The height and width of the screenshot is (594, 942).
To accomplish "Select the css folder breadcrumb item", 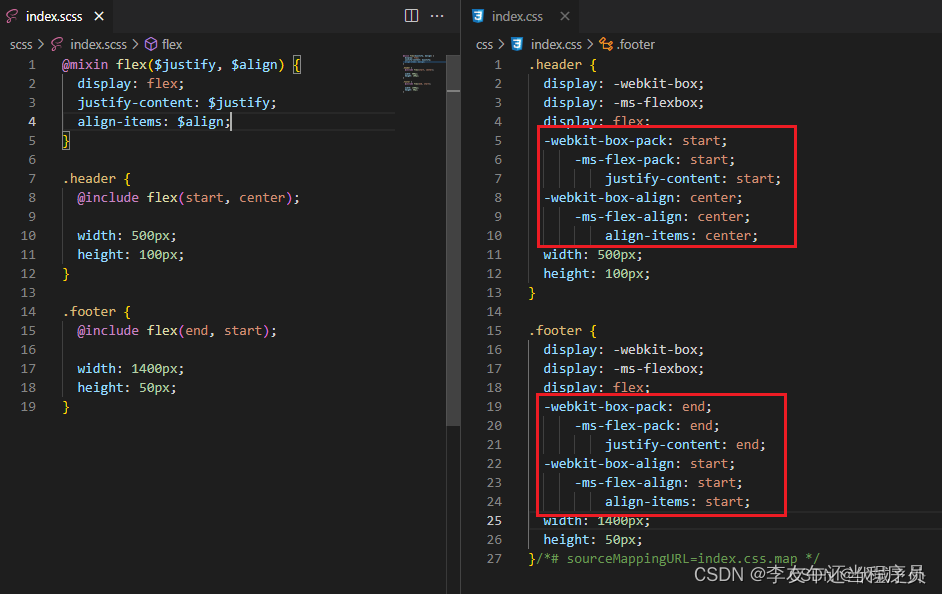I will click(x=483, y=44).
